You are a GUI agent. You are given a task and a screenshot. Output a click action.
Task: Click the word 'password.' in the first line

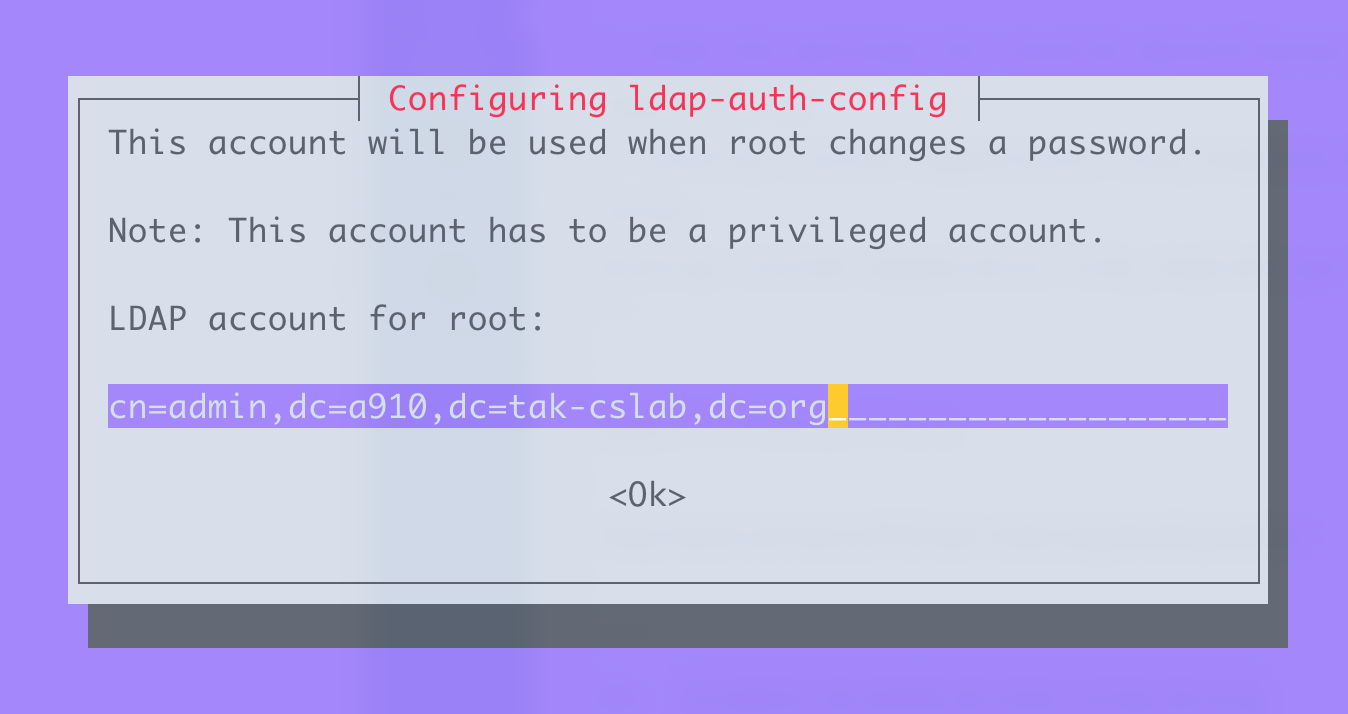[1117, 143]
